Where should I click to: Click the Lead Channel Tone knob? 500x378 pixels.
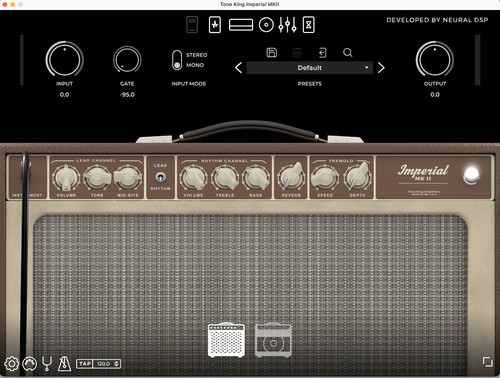coord(97,177)
